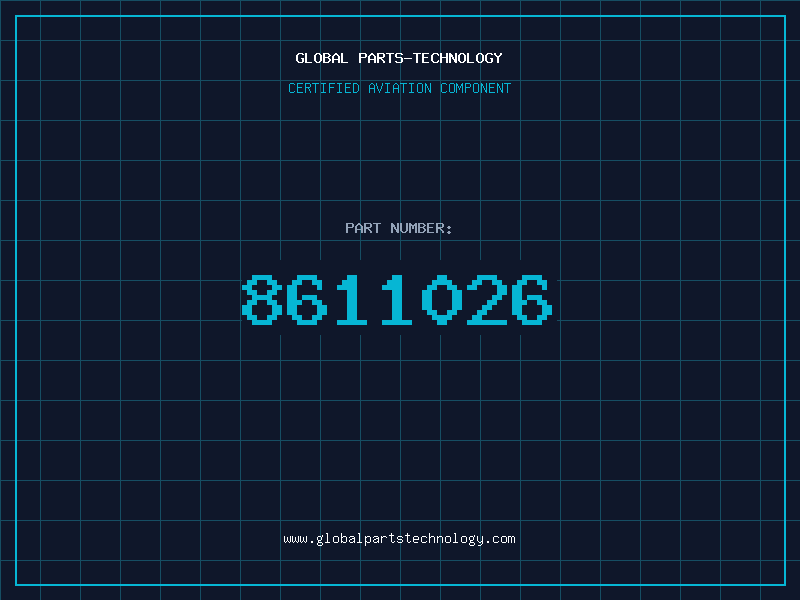Click the PART NUMBER: label

click(x=399, y=228)
